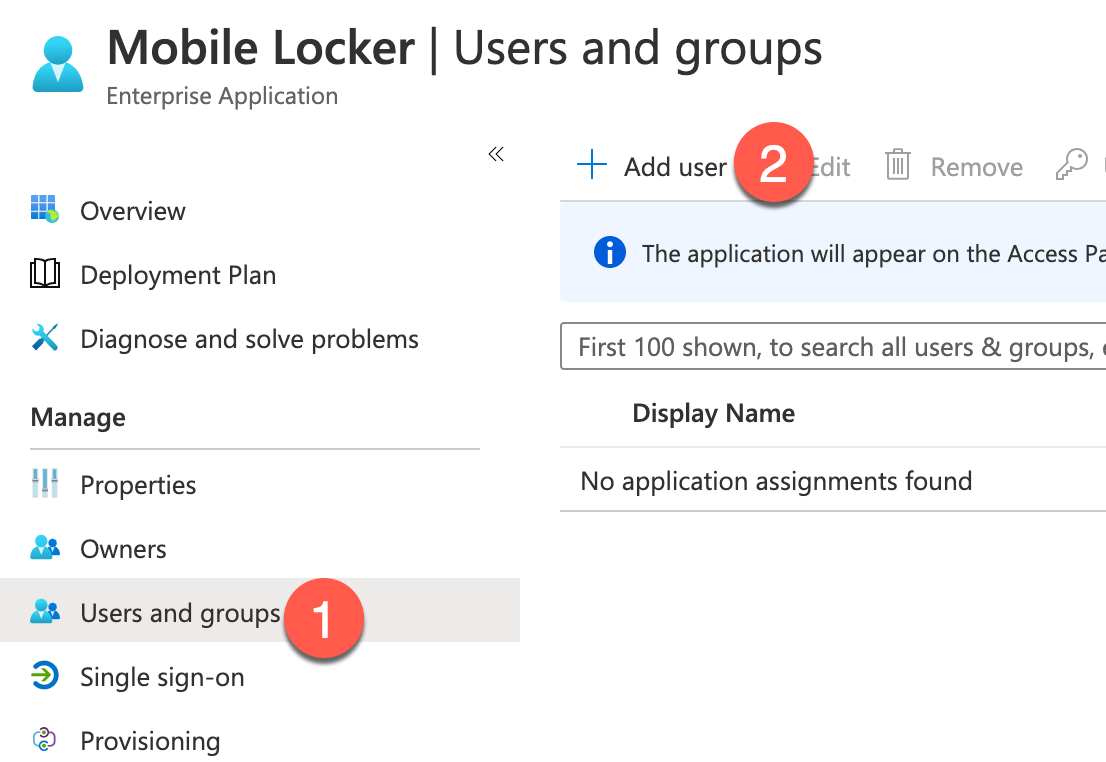
Task: Click the application Access Panel info message
Action: coord(874,254)
